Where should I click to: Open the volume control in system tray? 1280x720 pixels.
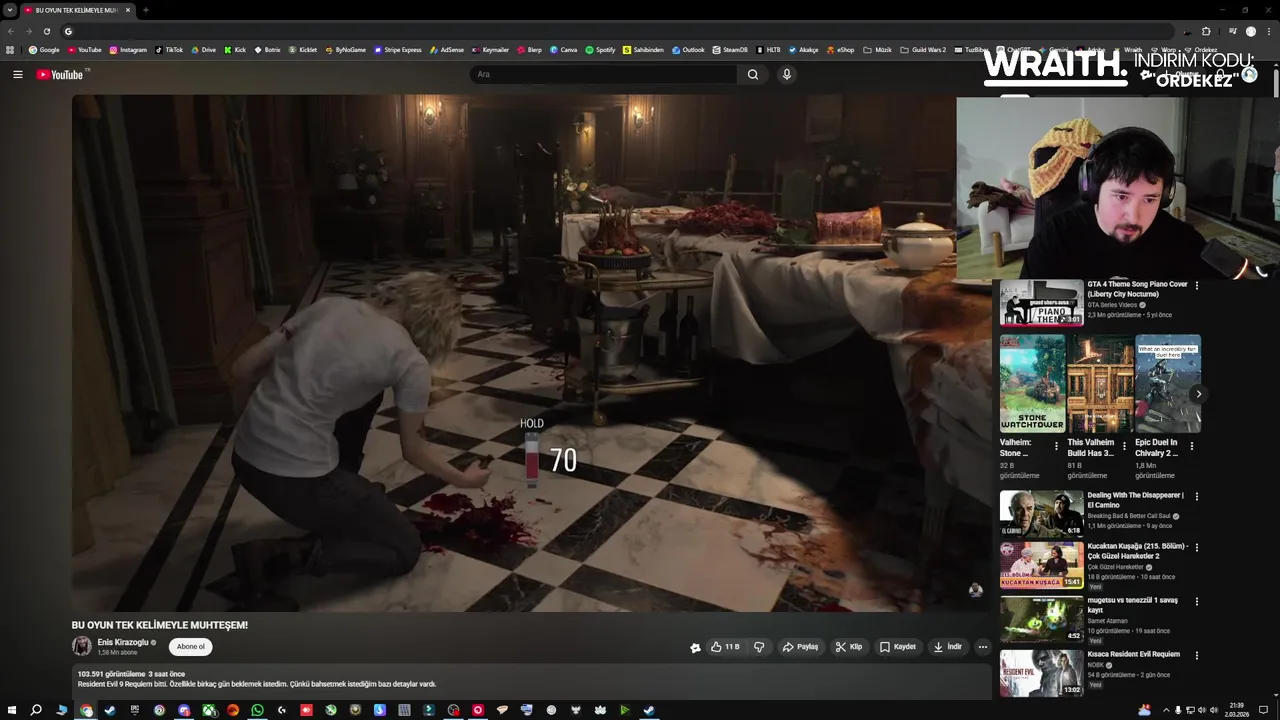tap(1201, 710)
